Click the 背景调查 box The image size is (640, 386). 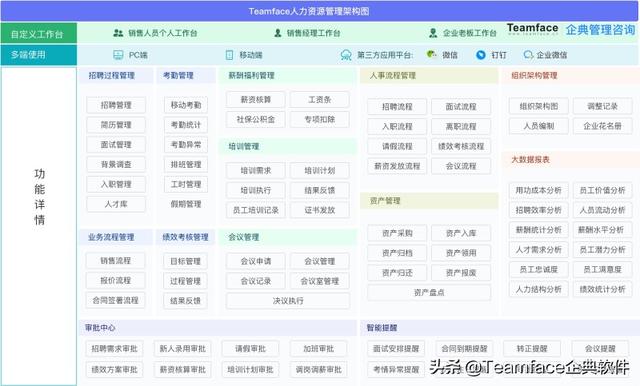click(116, 164)
